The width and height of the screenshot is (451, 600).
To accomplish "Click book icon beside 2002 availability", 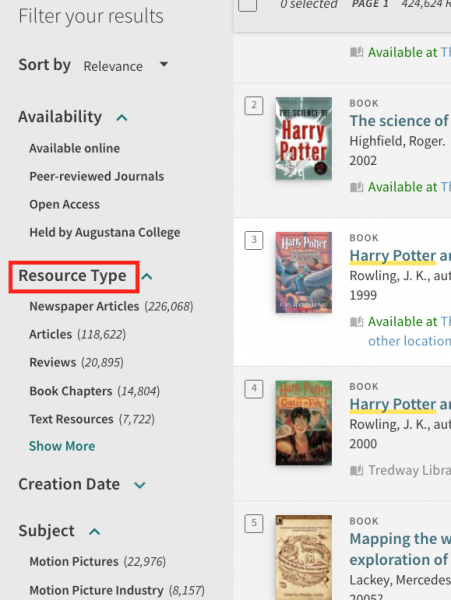I will point(357,187).
